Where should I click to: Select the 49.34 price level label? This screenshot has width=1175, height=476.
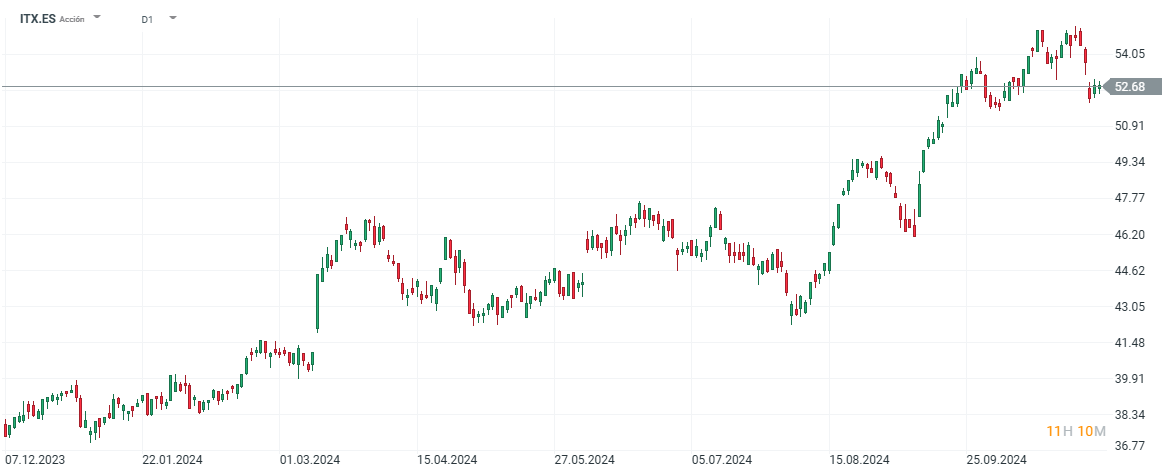[x=1130, y=162]
